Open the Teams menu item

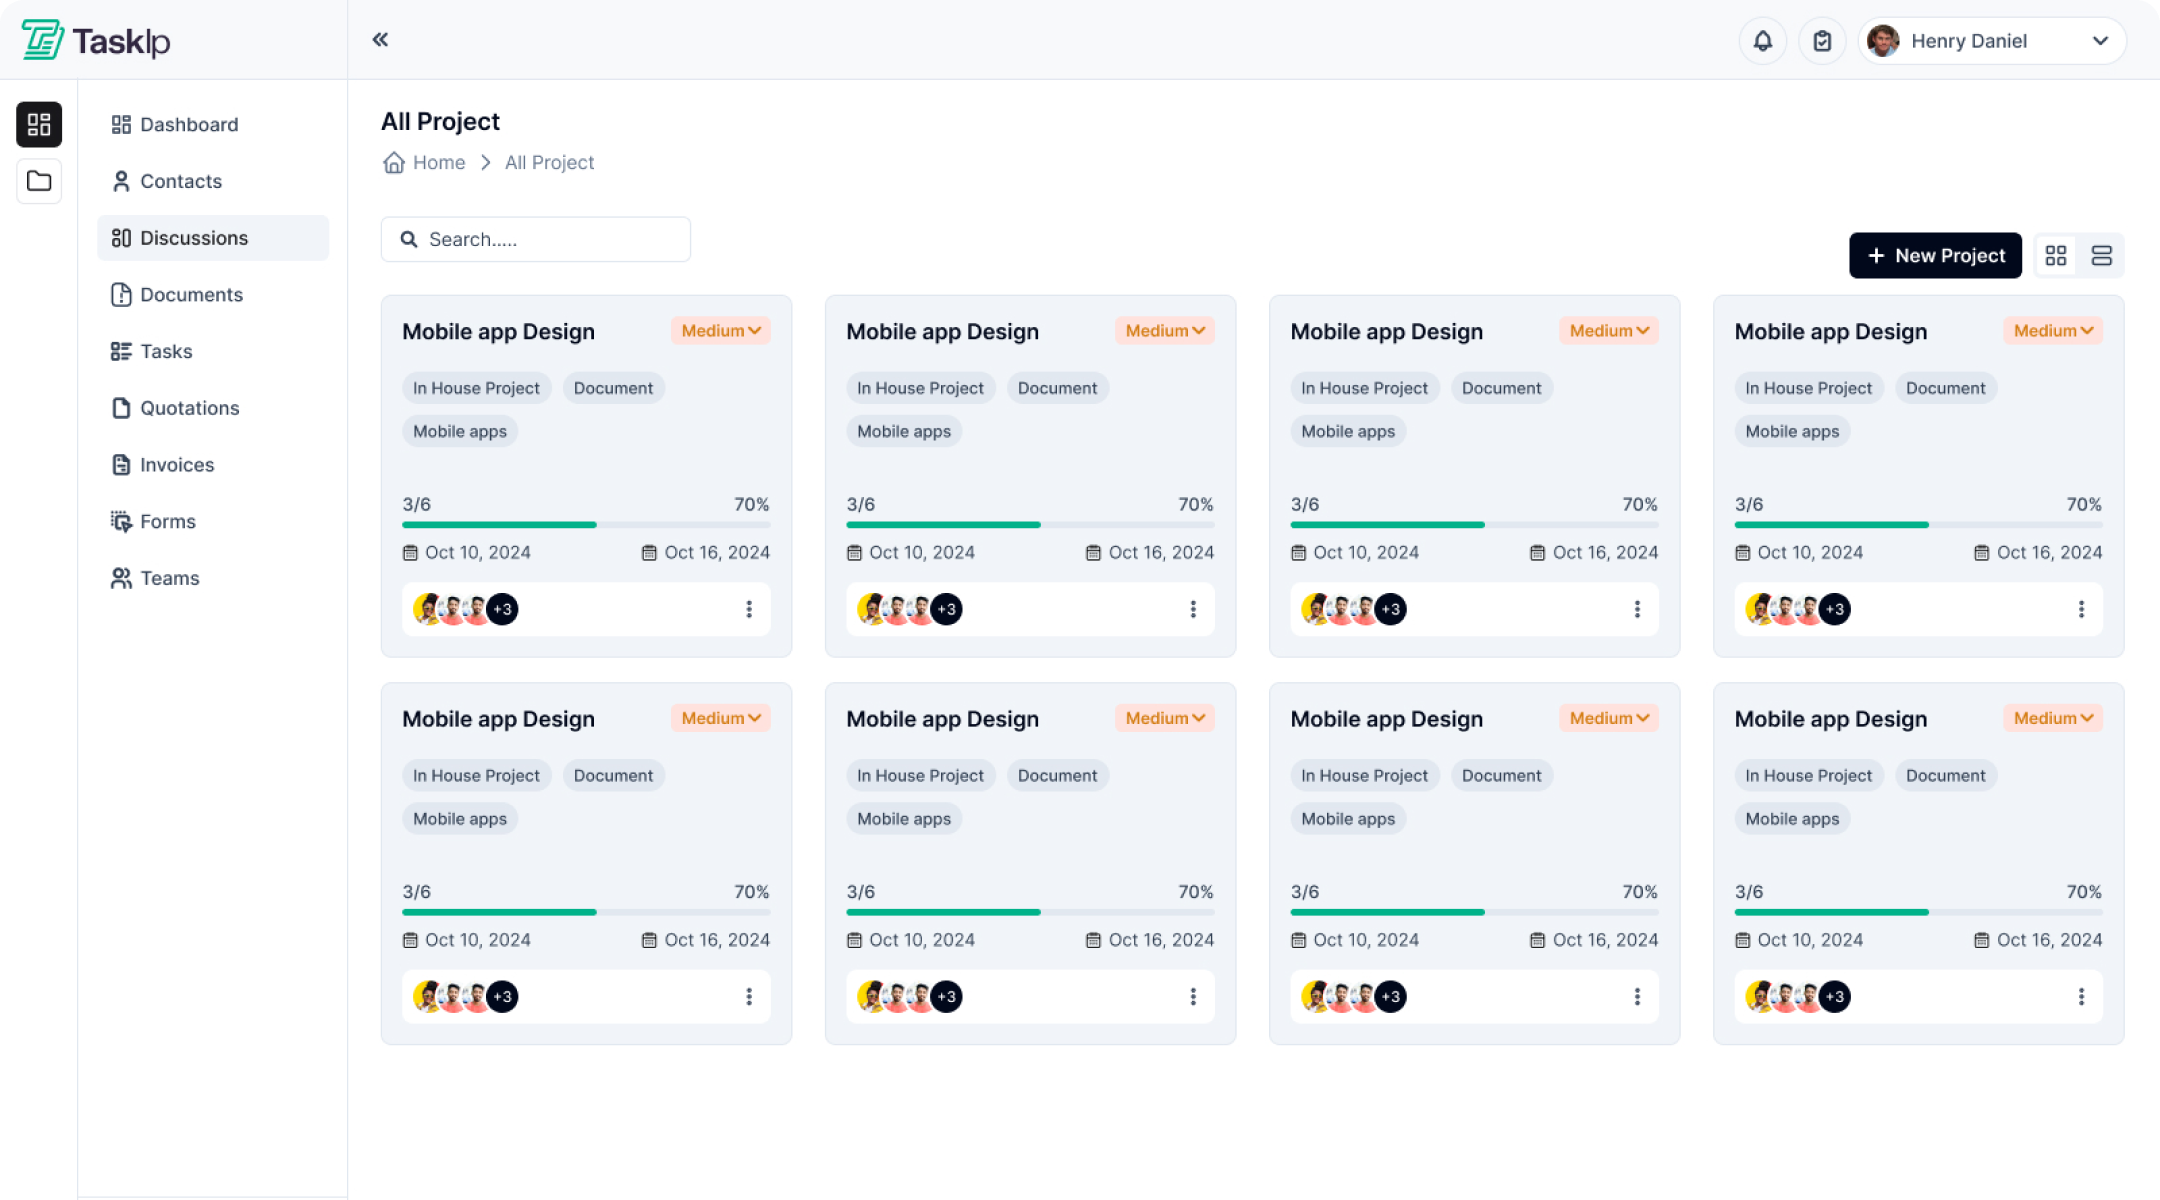[169, 578]
